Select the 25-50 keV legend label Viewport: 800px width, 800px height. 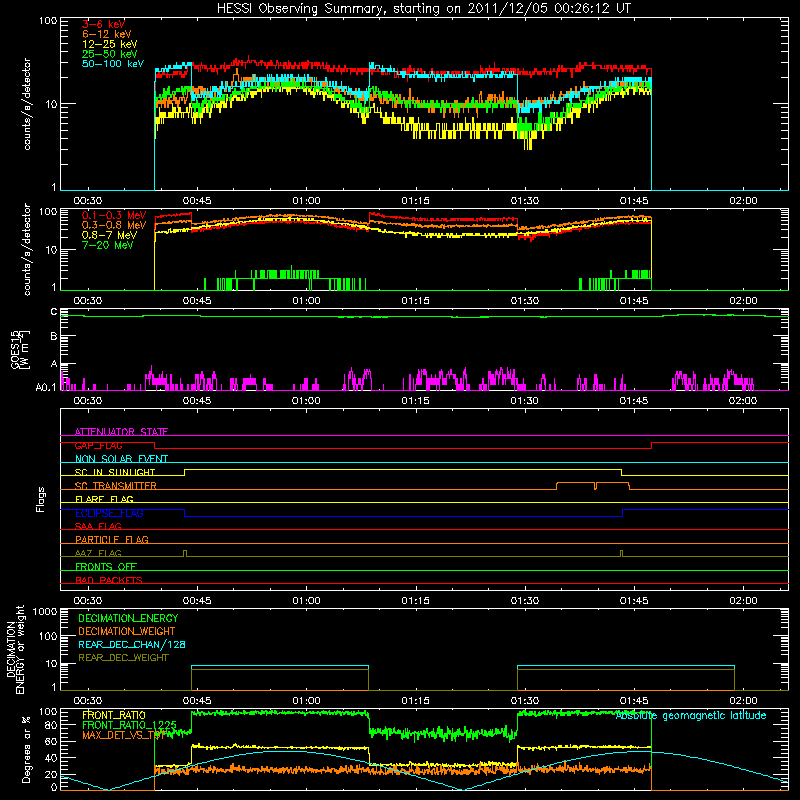pyautogui.click(x=109, y=54)
